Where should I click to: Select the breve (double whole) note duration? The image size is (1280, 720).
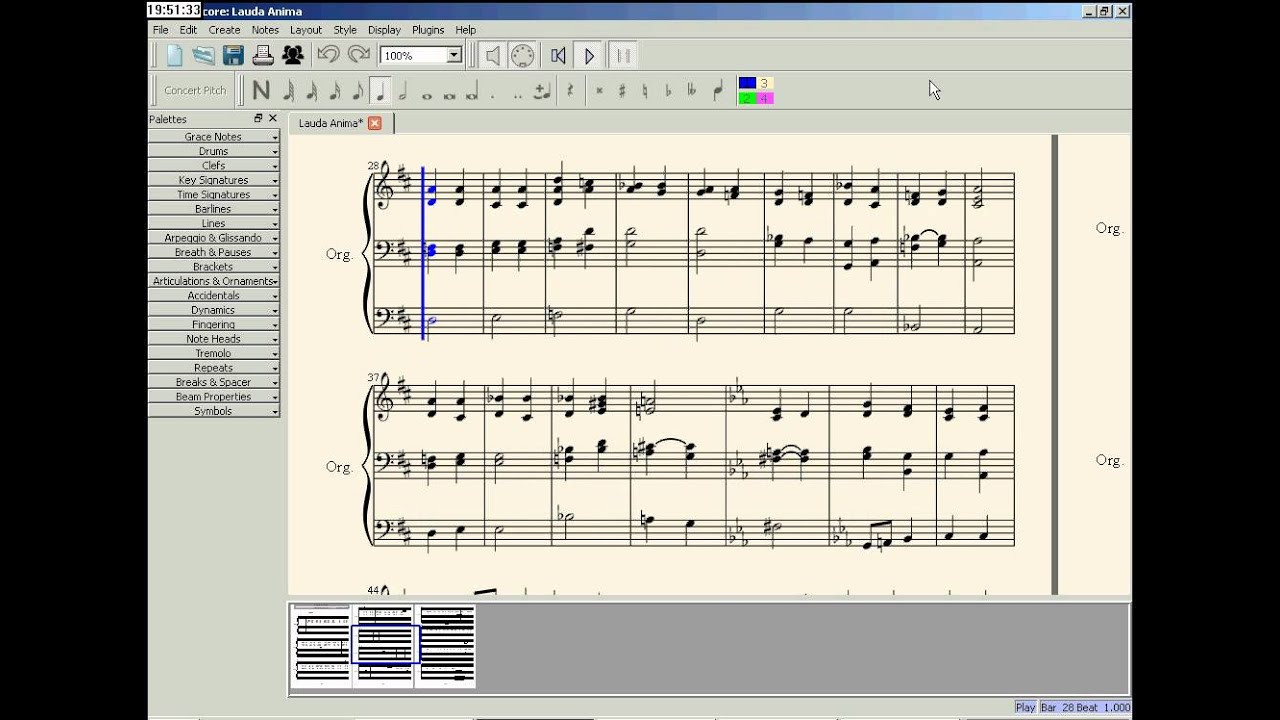(x=449, y=95)
